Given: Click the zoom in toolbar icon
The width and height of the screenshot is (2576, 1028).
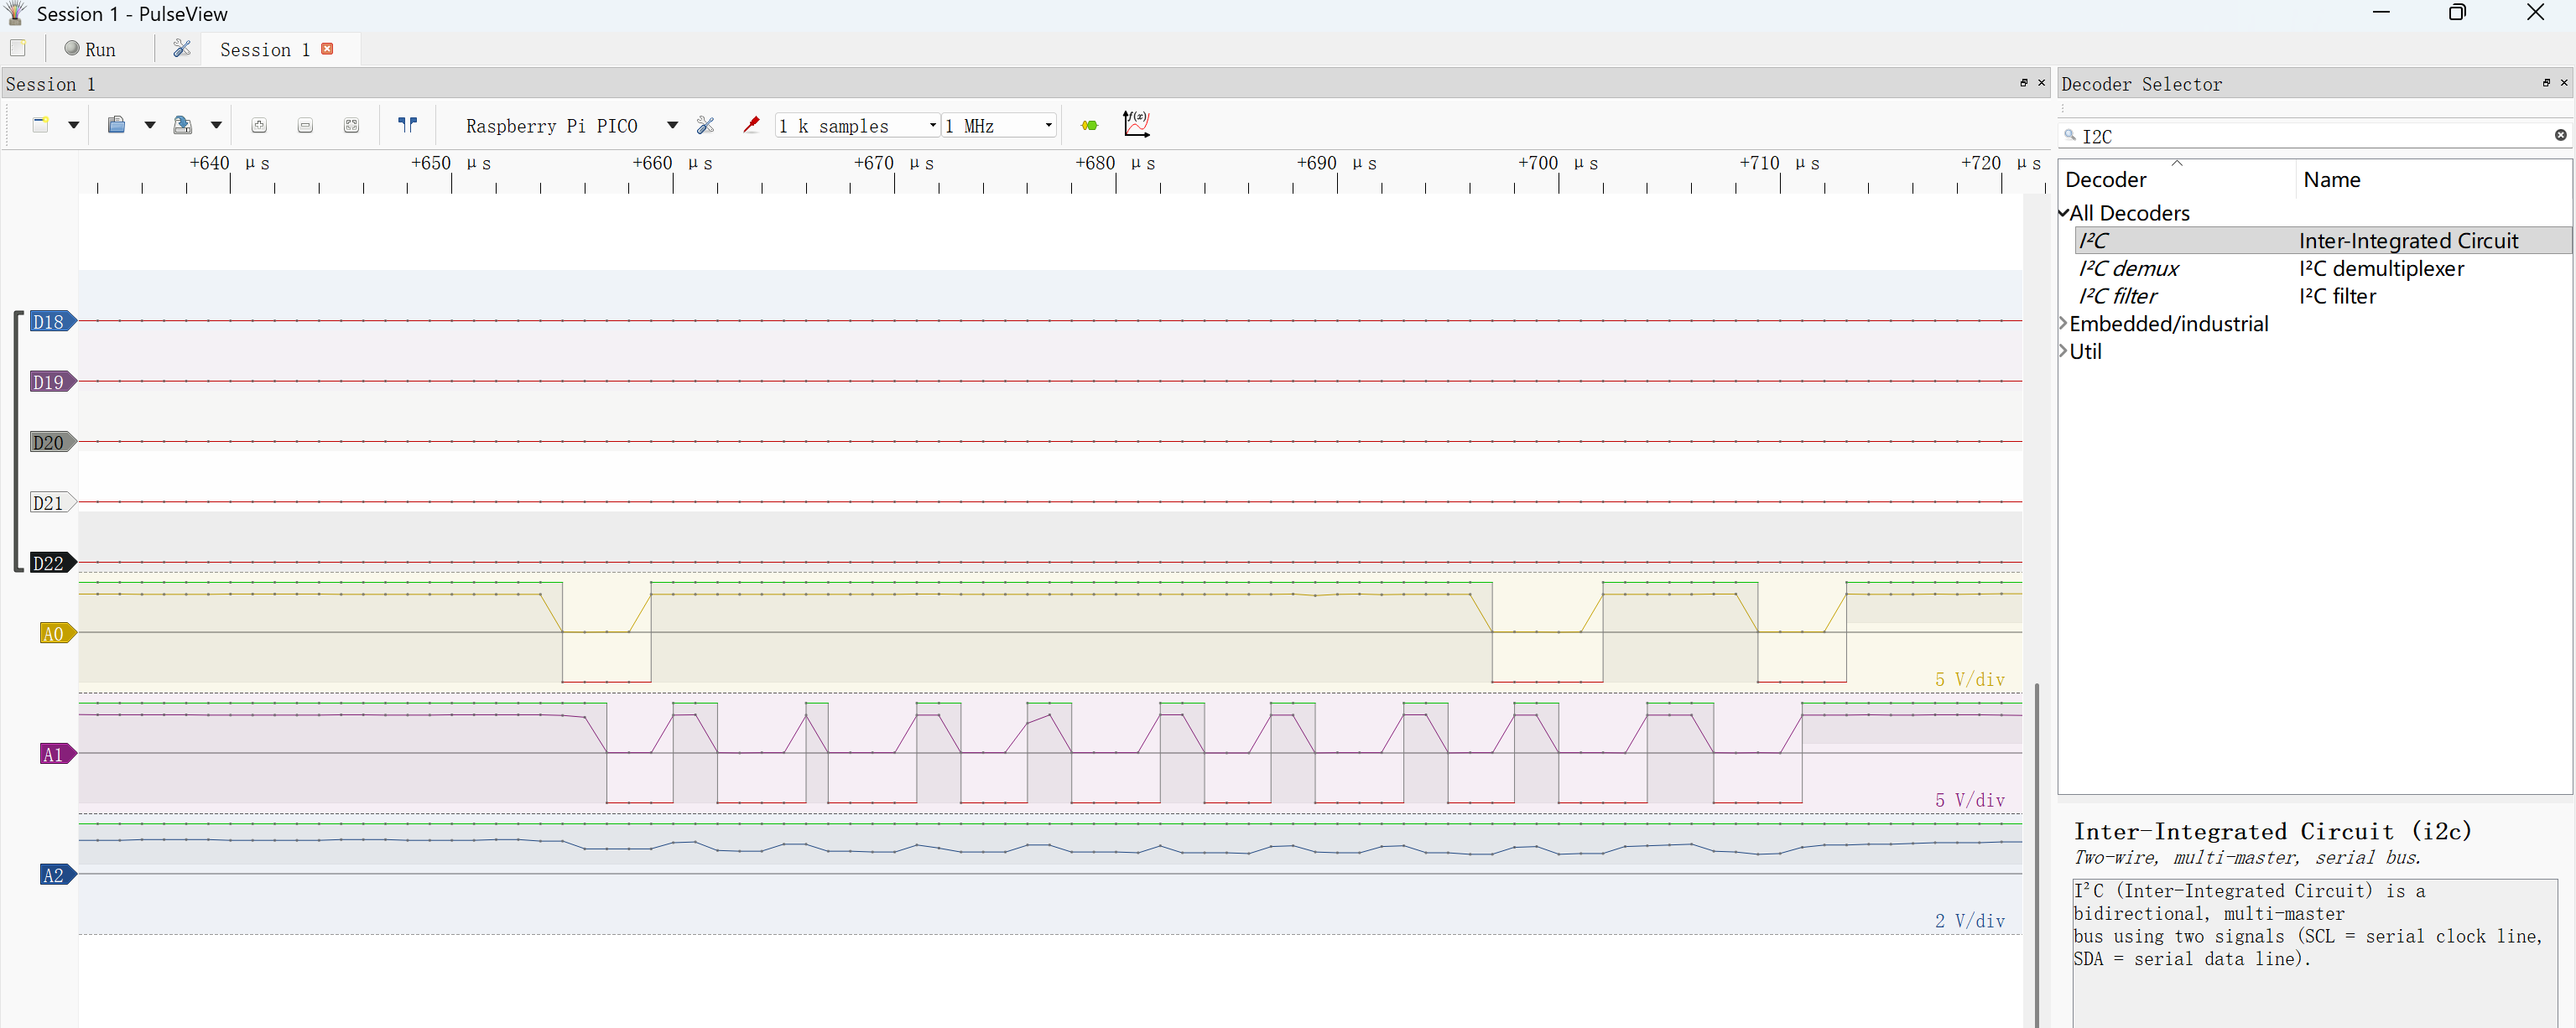Looking at the screenshot, I should 259,125.
